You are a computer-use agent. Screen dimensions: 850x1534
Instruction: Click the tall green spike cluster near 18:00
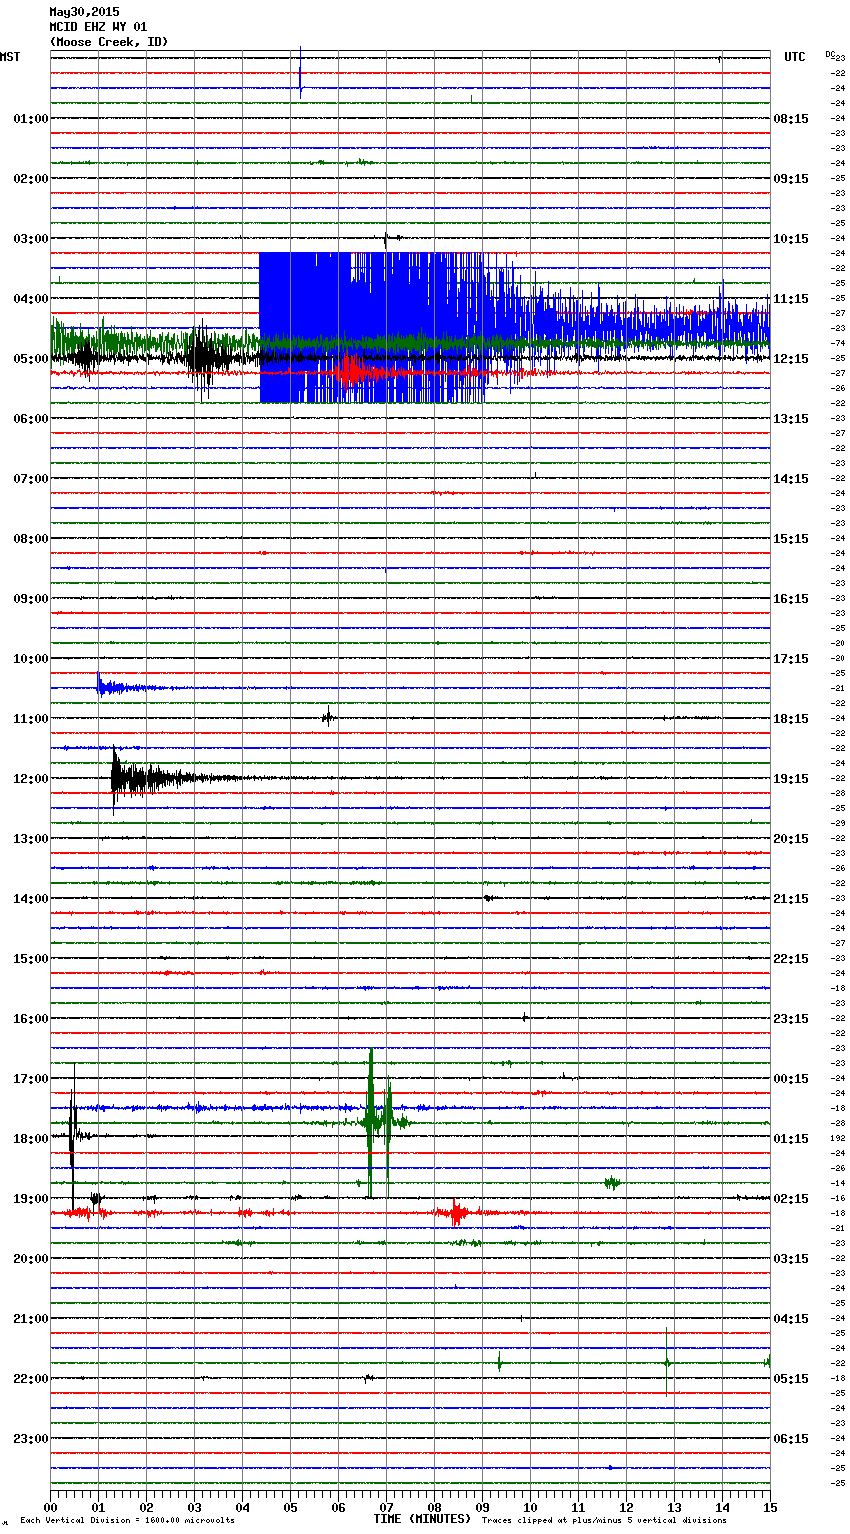coord(378,1122)
